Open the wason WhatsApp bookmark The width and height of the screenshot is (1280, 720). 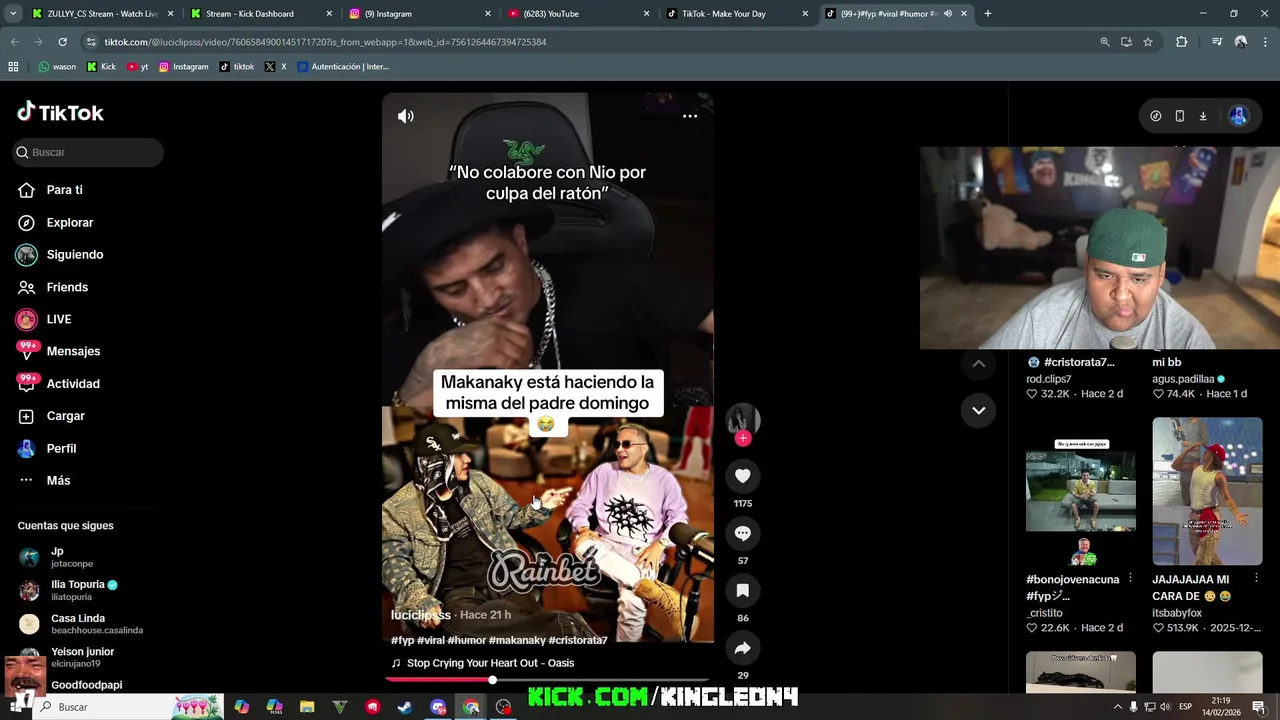click(x=57, y=67)
